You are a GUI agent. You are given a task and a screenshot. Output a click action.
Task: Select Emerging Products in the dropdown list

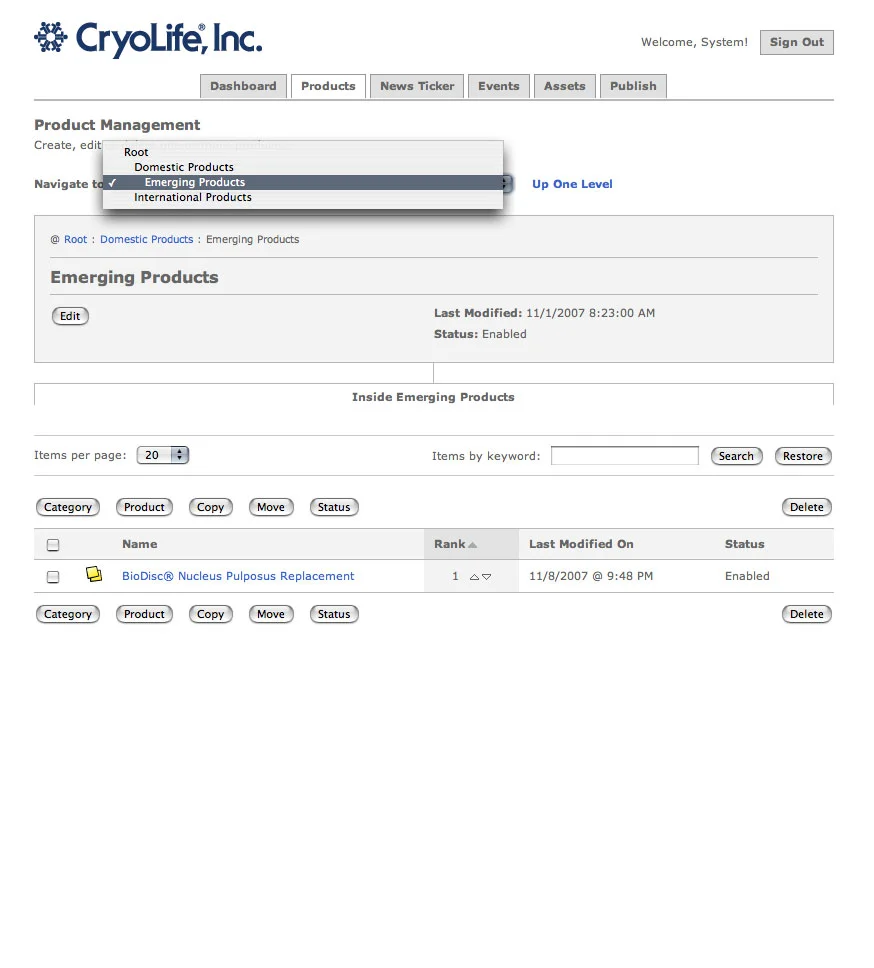[302, 182]
